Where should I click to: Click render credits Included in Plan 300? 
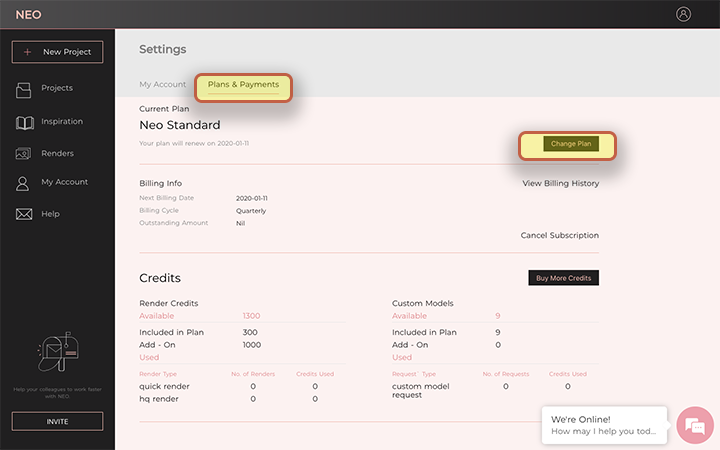point(250,332)
